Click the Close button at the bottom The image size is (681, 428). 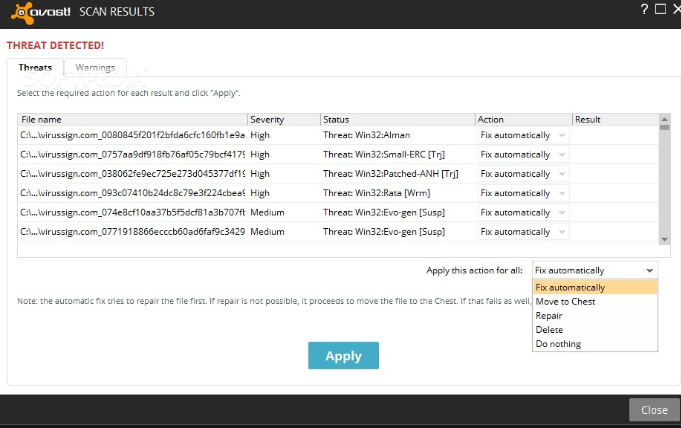click(x=655, y=410)
